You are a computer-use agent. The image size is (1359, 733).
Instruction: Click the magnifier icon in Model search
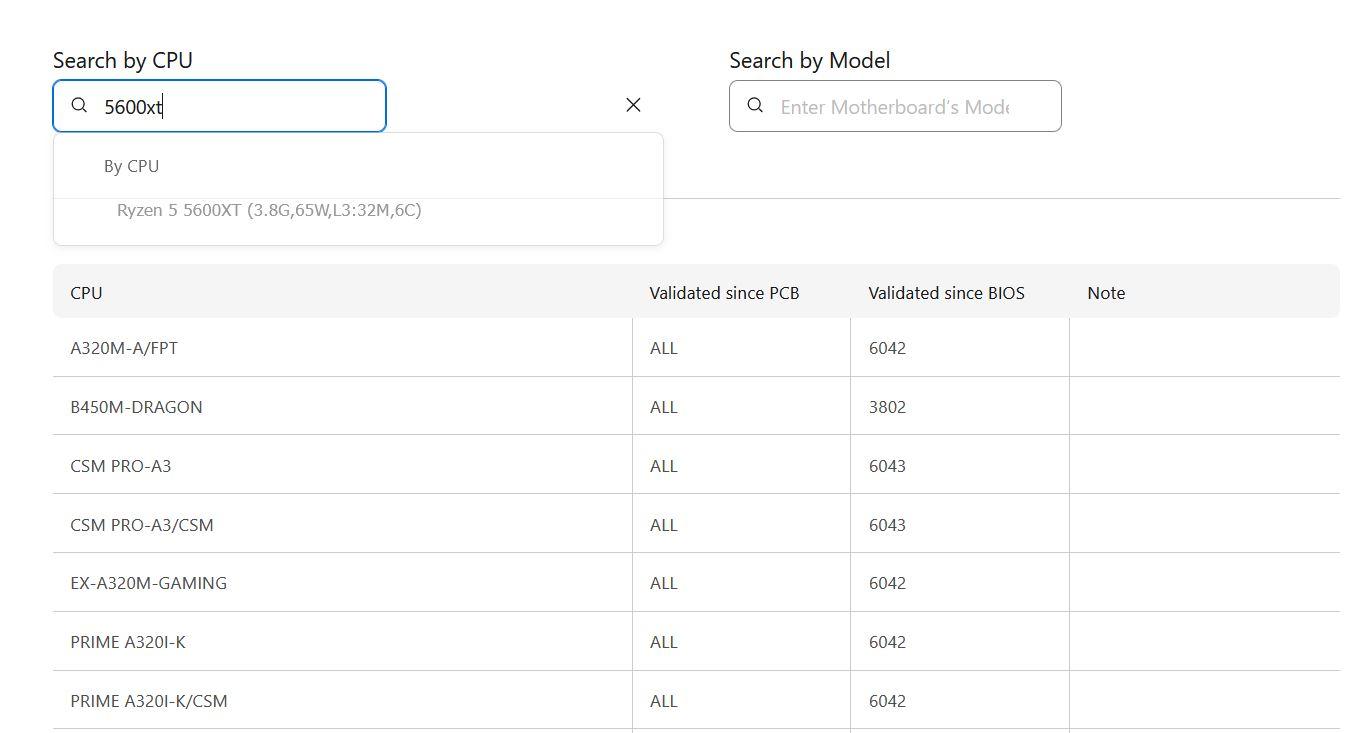[755, 106]
